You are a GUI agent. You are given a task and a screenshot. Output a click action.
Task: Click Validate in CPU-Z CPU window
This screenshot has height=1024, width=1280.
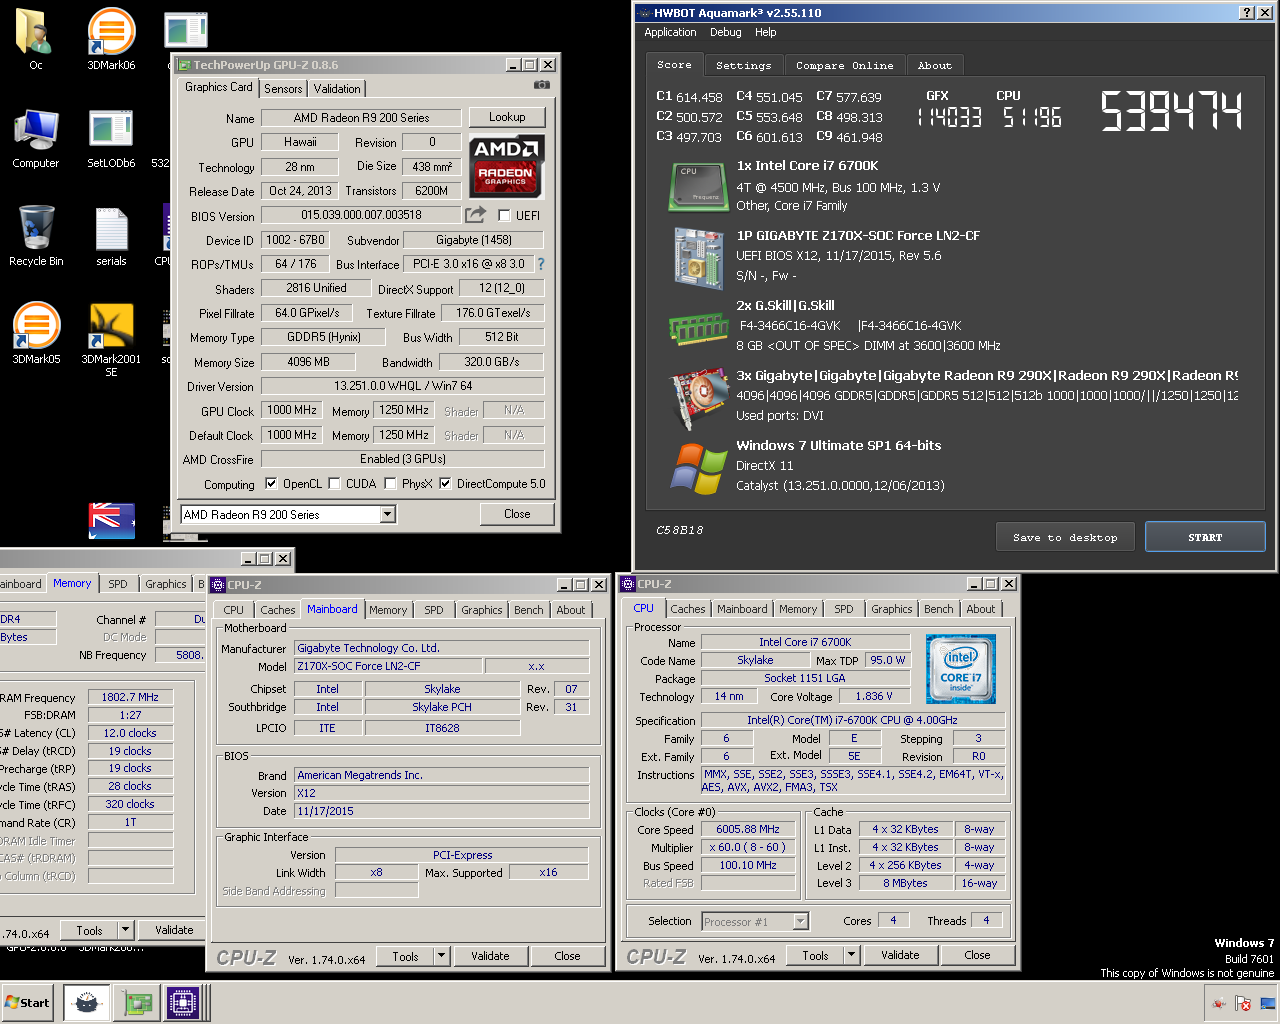coord(900,955)
